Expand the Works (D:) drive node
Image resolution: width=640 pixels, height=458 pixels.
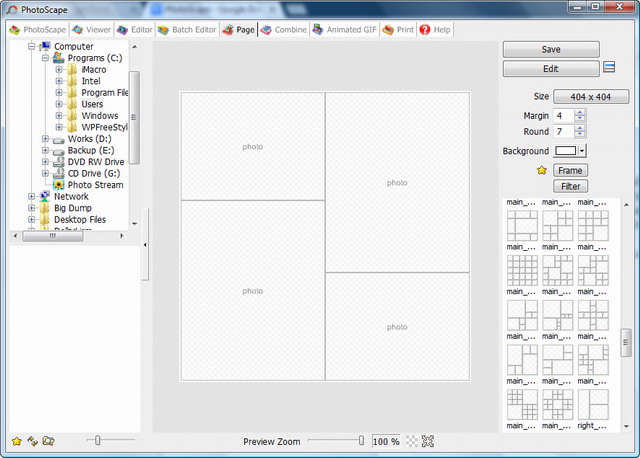45,139
